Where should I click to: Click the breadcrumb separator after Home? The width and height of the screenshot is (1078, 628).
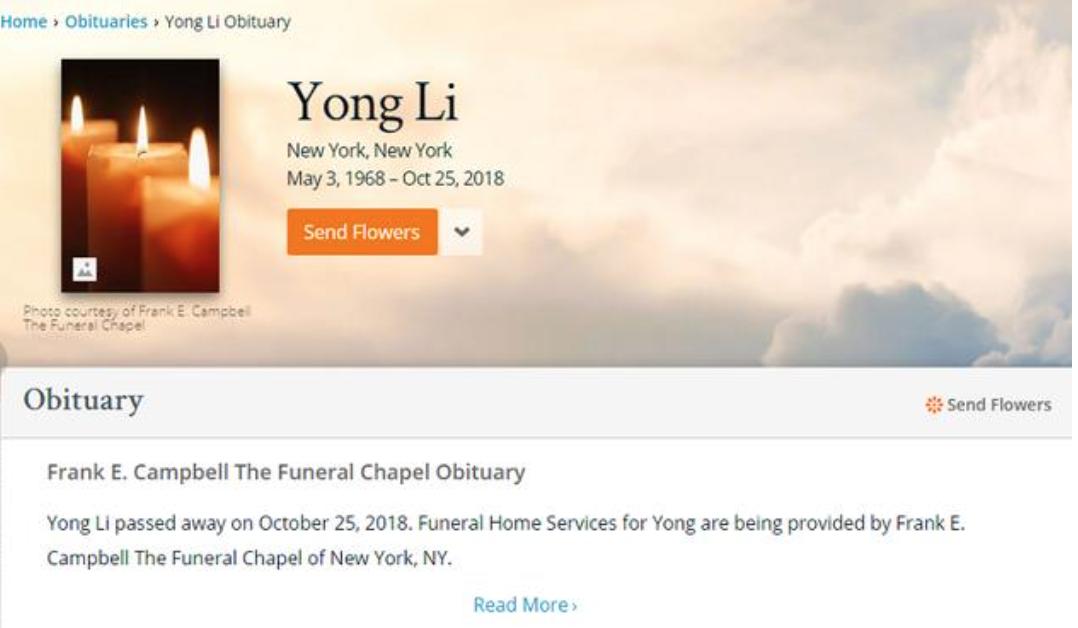pyautogui.click(x=56, y=22)
